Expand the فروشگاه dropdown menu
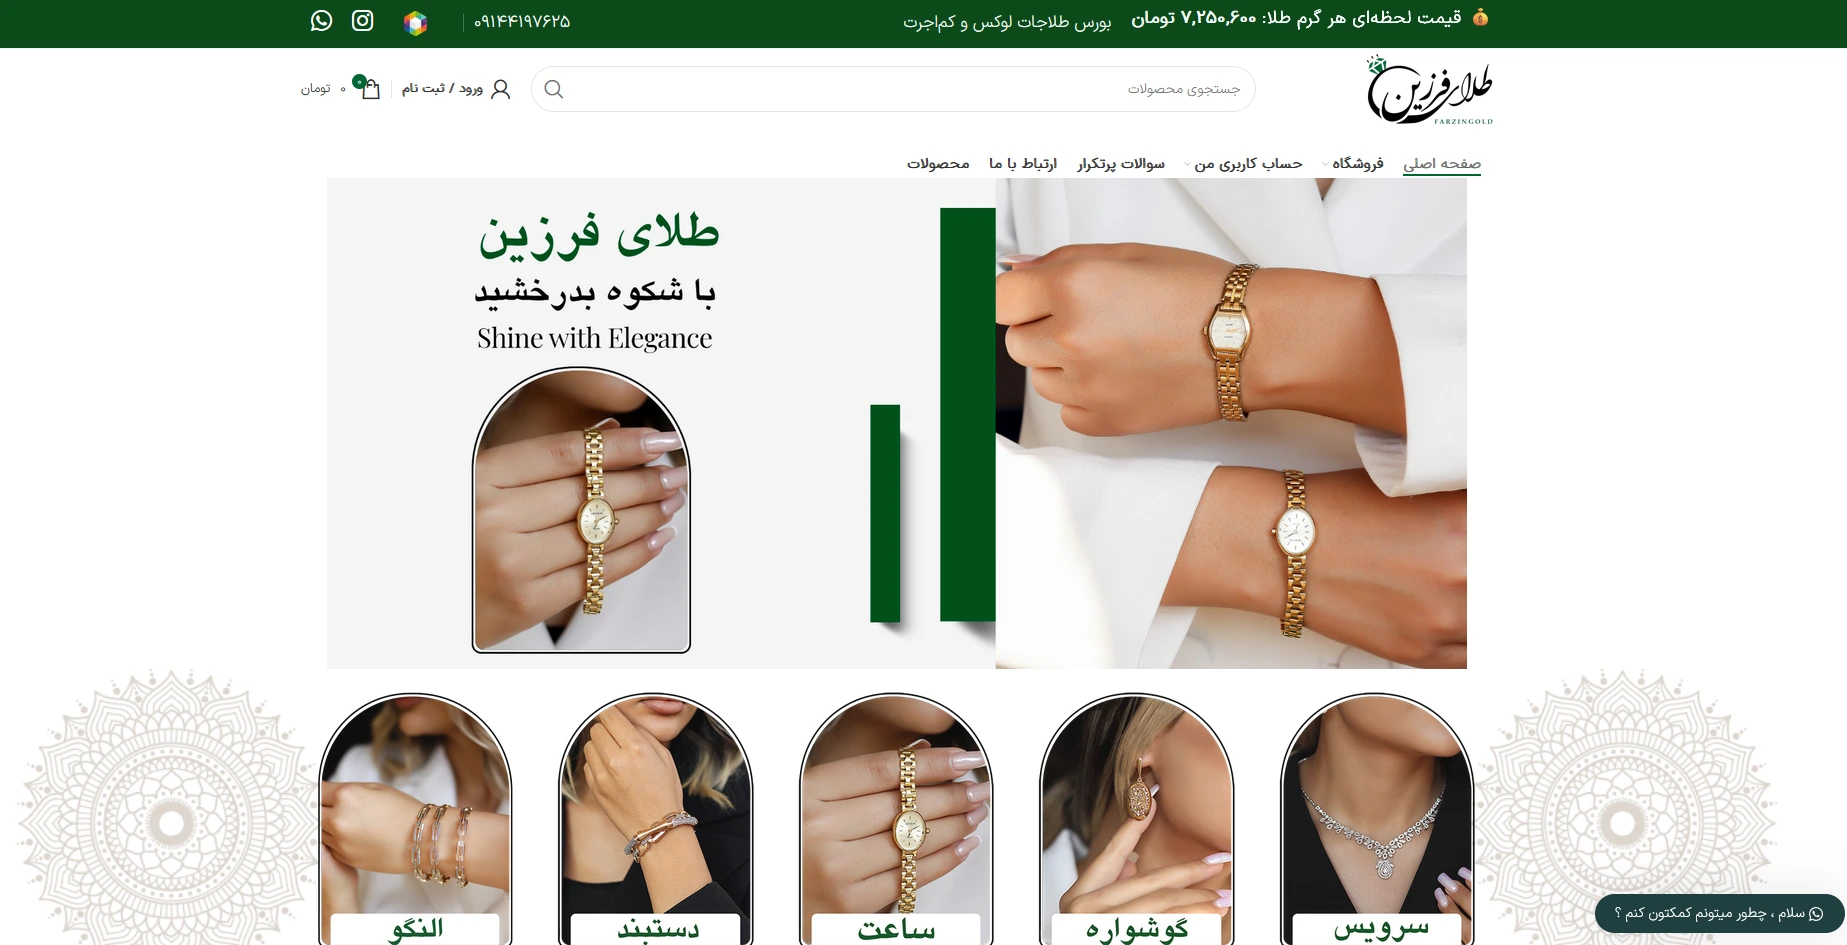The height and width of the screenshot is (945, 1847). point(1352,163)
